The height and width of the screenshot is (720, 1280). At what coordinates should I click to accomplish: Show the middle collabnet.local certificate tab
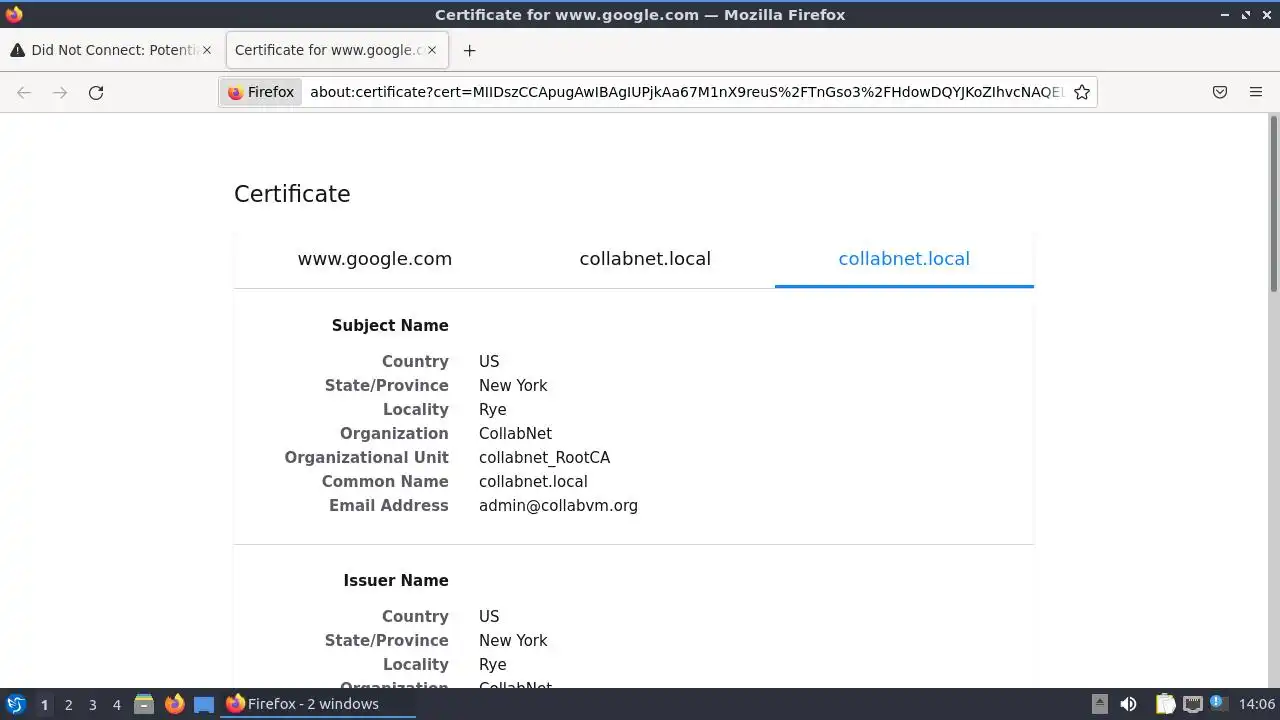[x=645, y=258]
